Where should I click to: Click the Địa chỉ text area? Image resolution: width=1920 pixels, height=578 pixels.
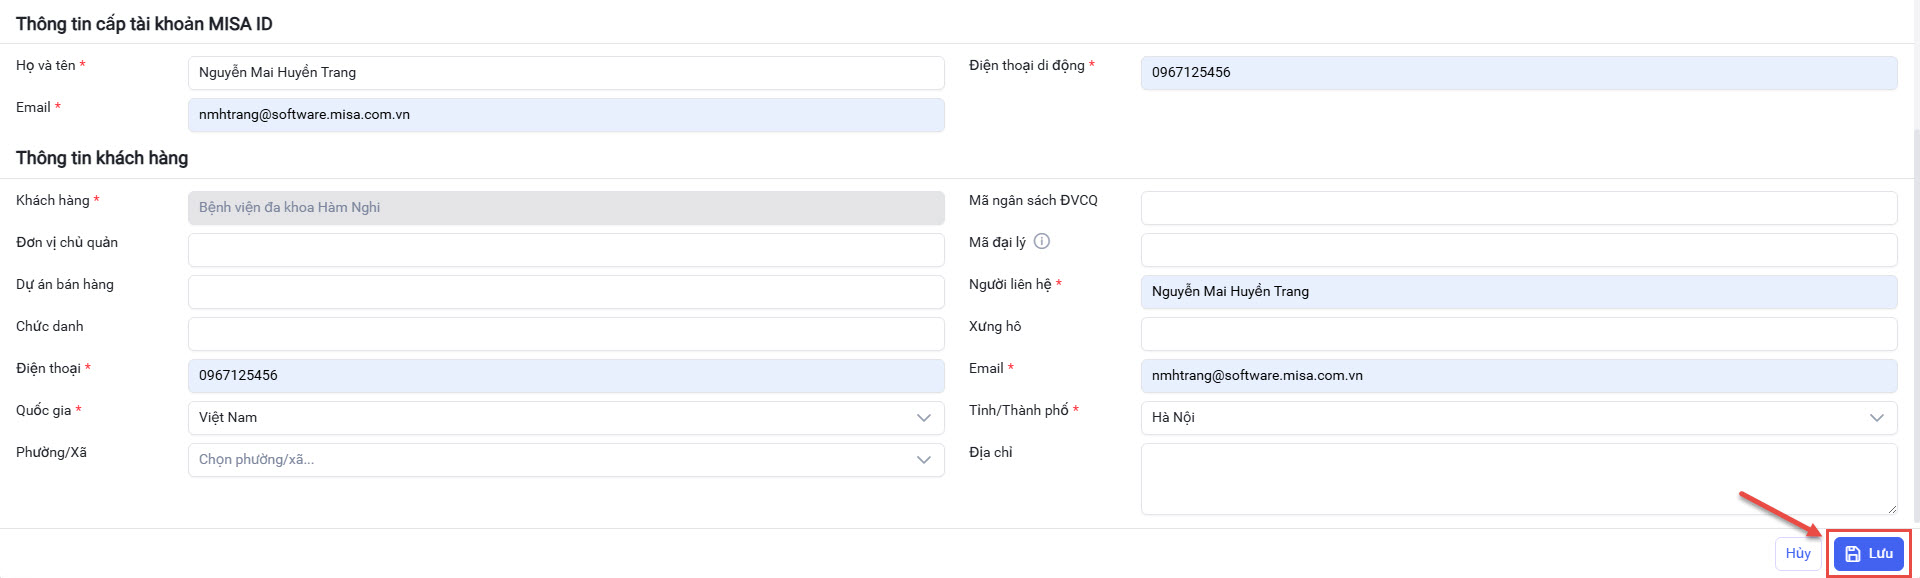[1518, 479]
